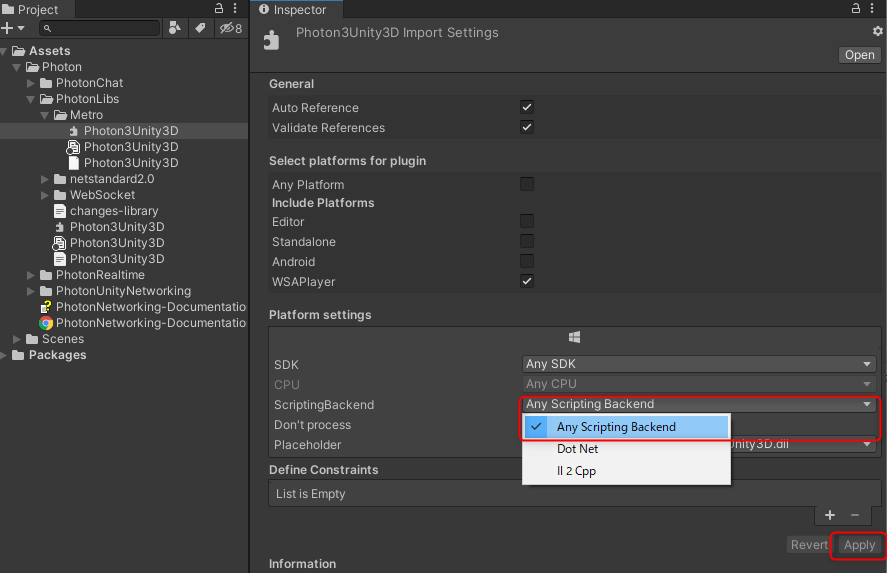
Task: Click the plugin puzzle icon beside Import Settings title
Action: coord(272,40)
